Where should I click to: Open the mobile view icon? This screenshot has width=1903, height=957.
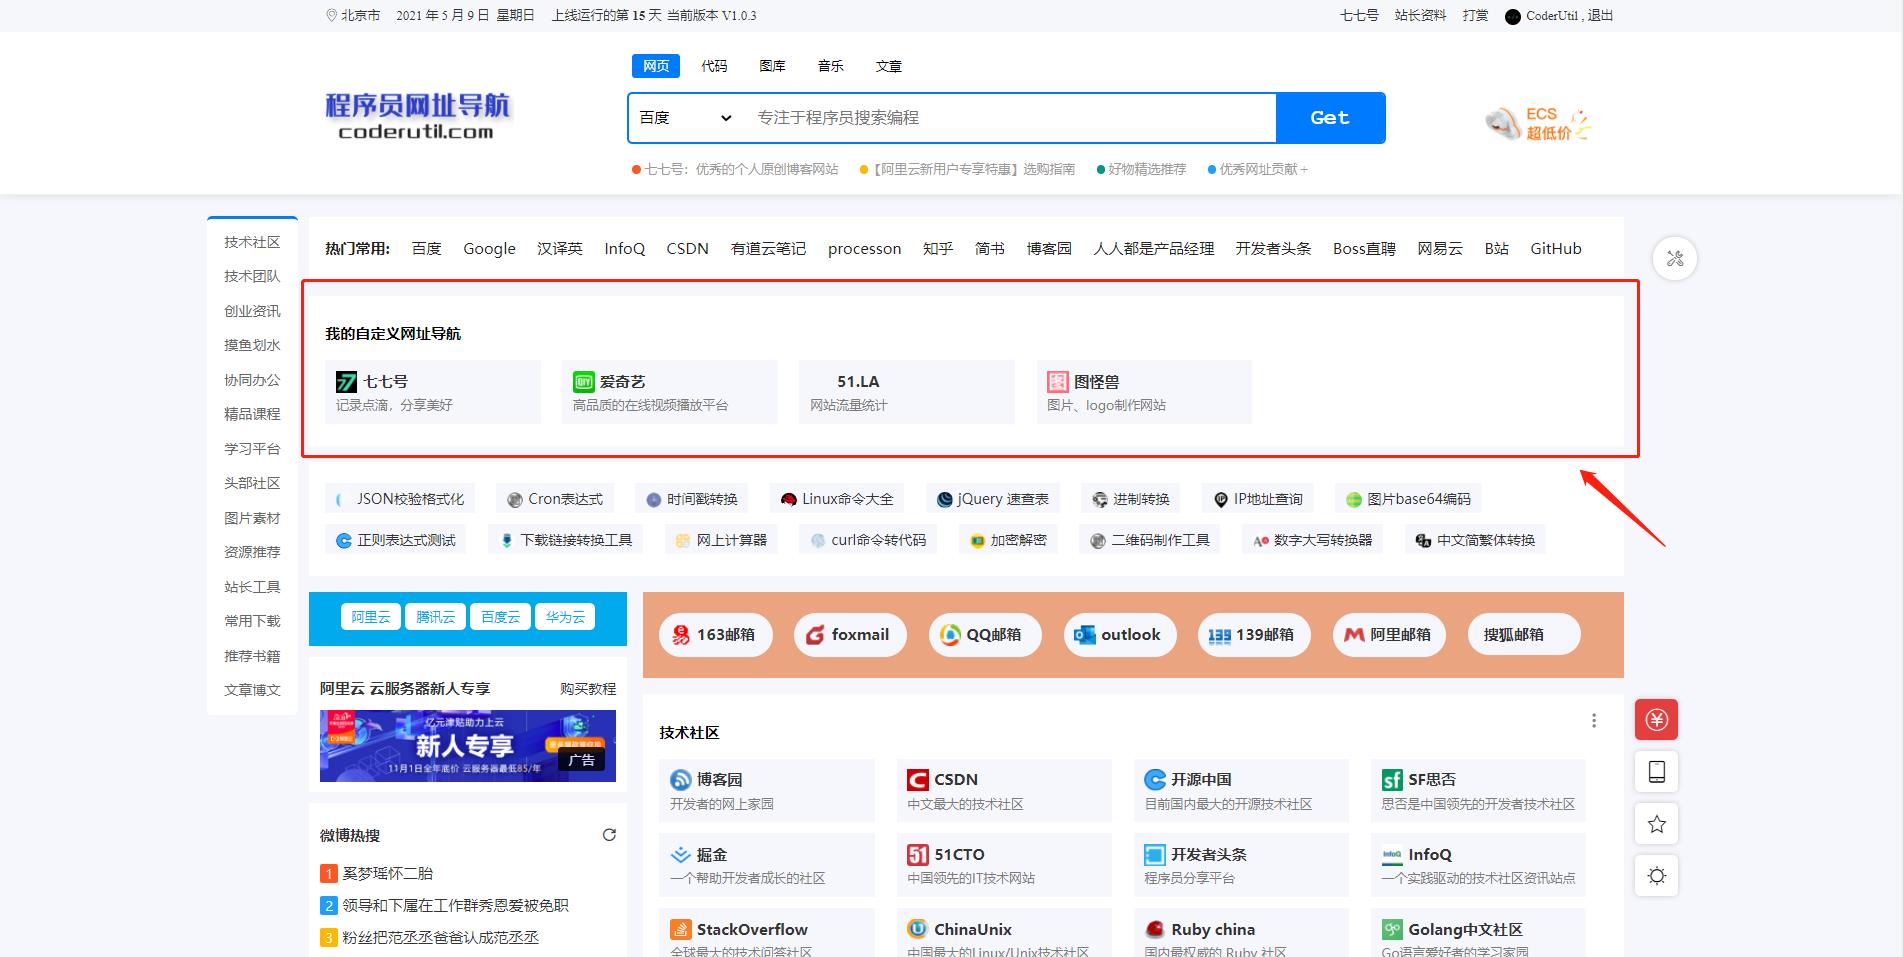coord(1657,772)
